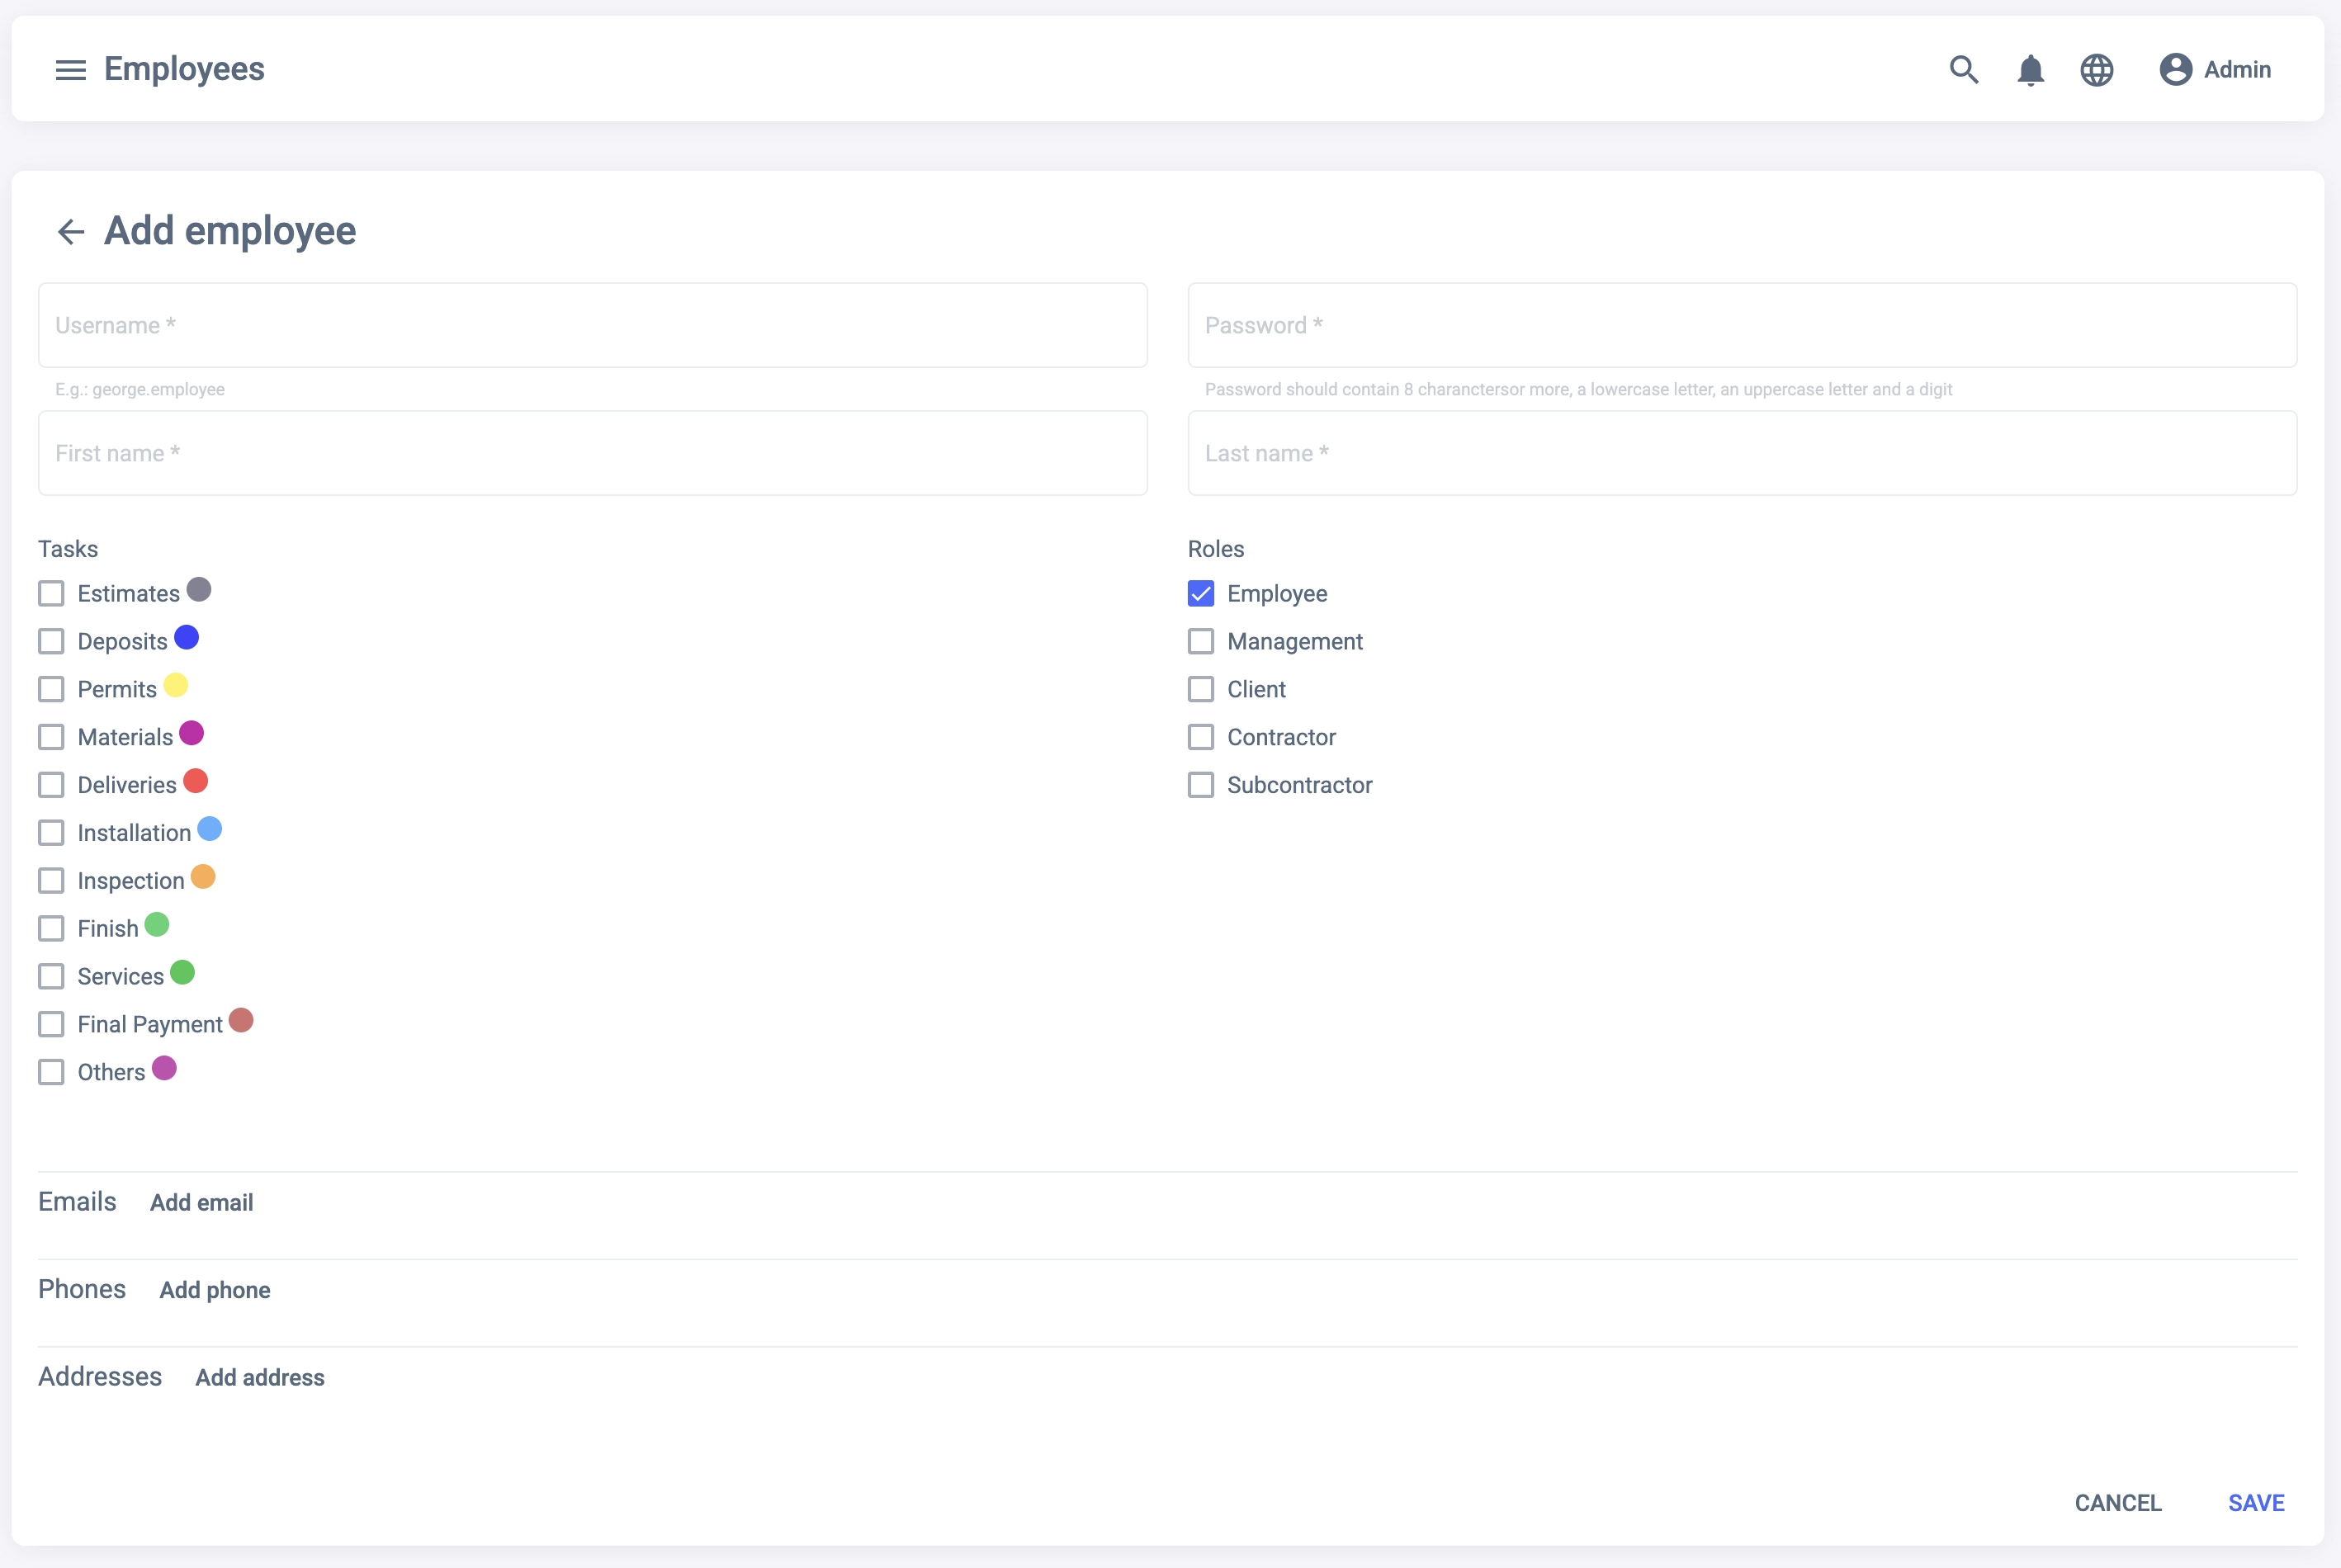Click the search magnifier icon
Screen dimensions: 2341x1568
1964,70
